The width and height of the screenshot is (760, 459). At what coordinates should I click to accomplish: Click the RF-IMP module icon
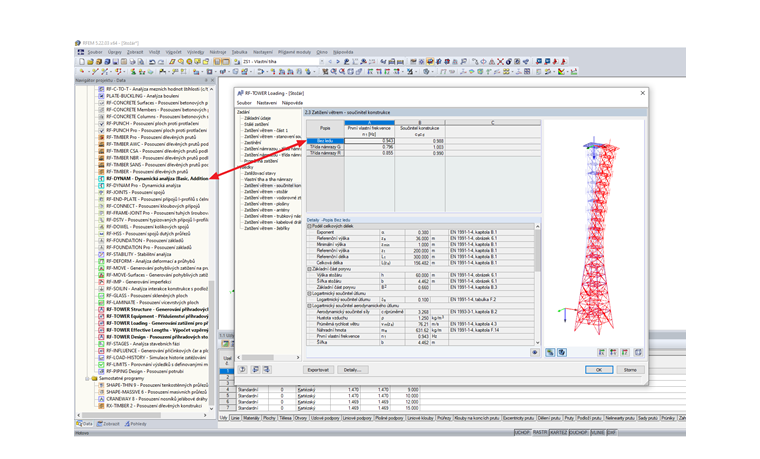pos(101,282)
